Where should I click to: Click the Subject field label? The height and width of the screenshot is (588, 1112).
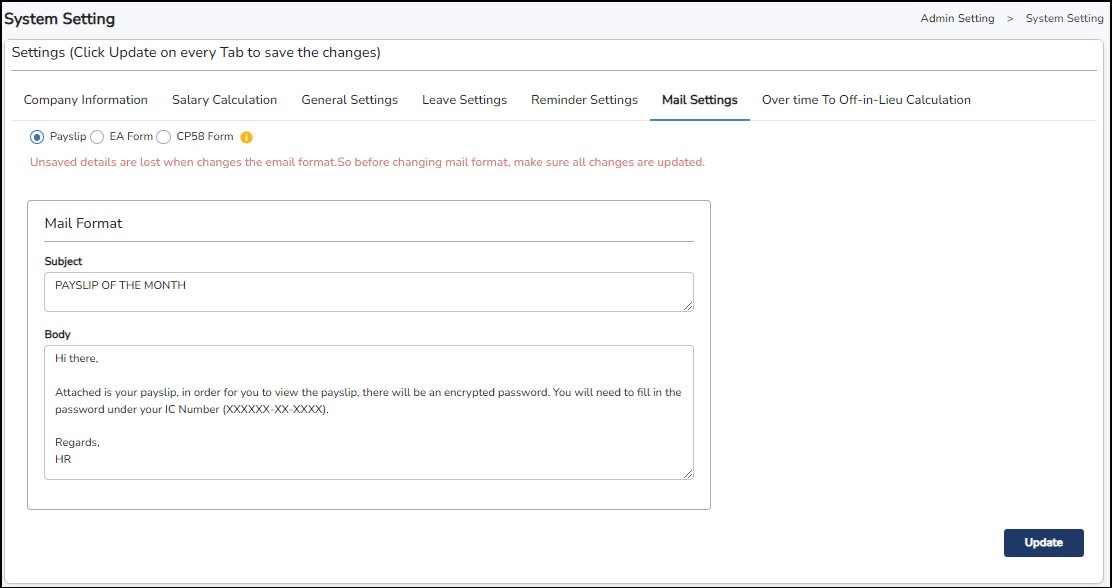[63, 262]
